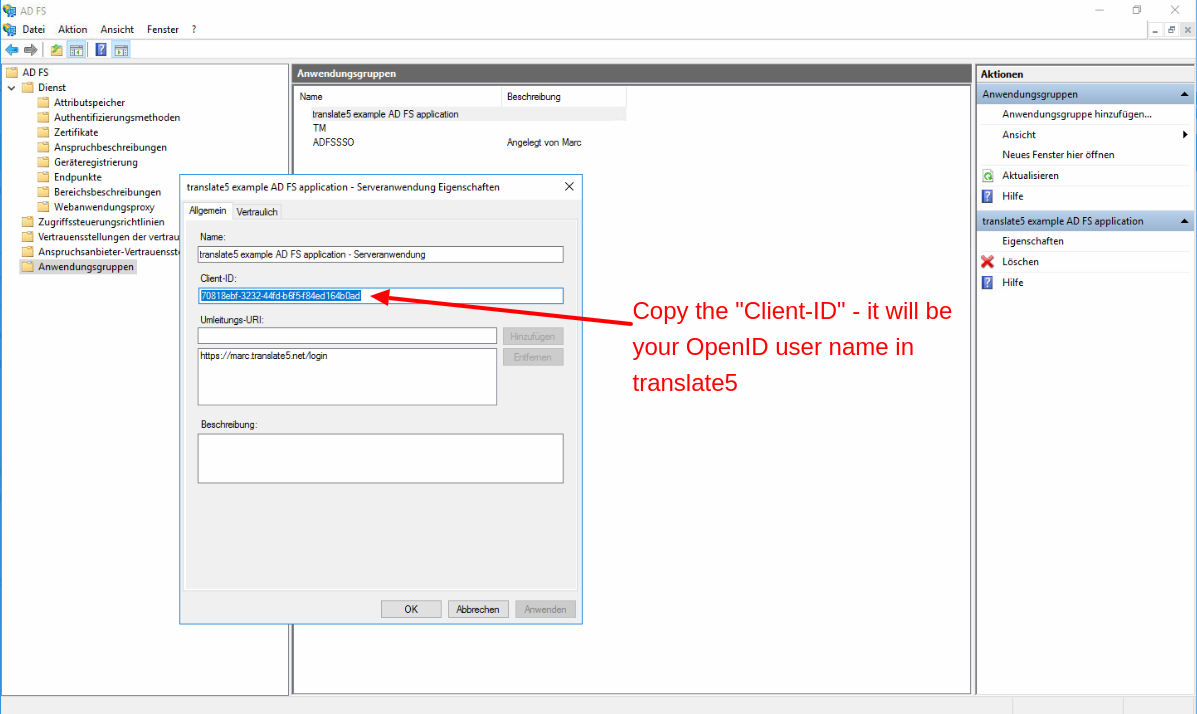This screenshot has height=714, width=1197.
Task: Click the Back arrow toolbar icon
Action: pyautogui.click(x=11, y=50)
